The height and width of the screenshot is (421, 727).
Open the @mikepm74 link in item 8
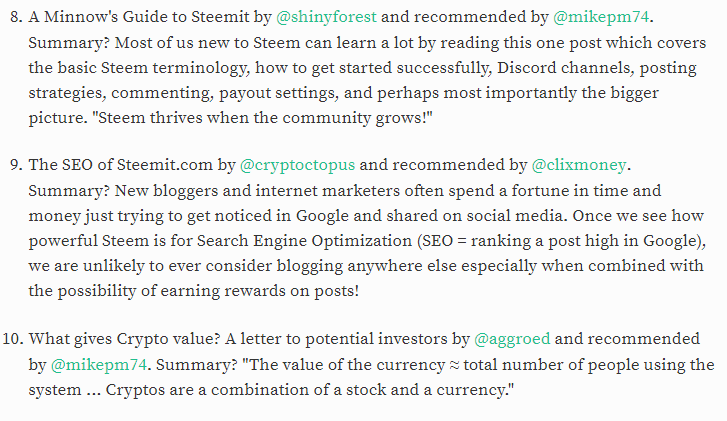pos(601,17)
